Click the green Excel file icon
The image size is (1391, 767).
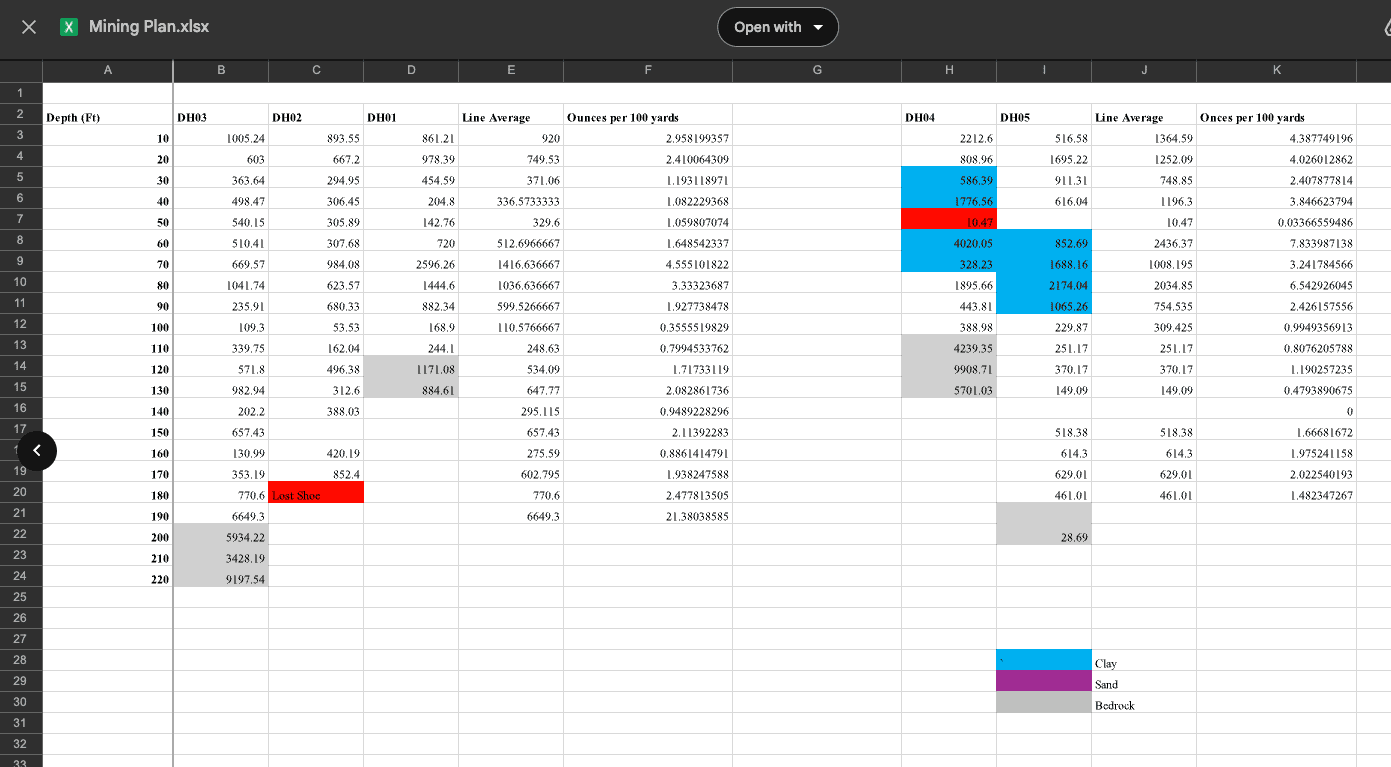[69, 27]
